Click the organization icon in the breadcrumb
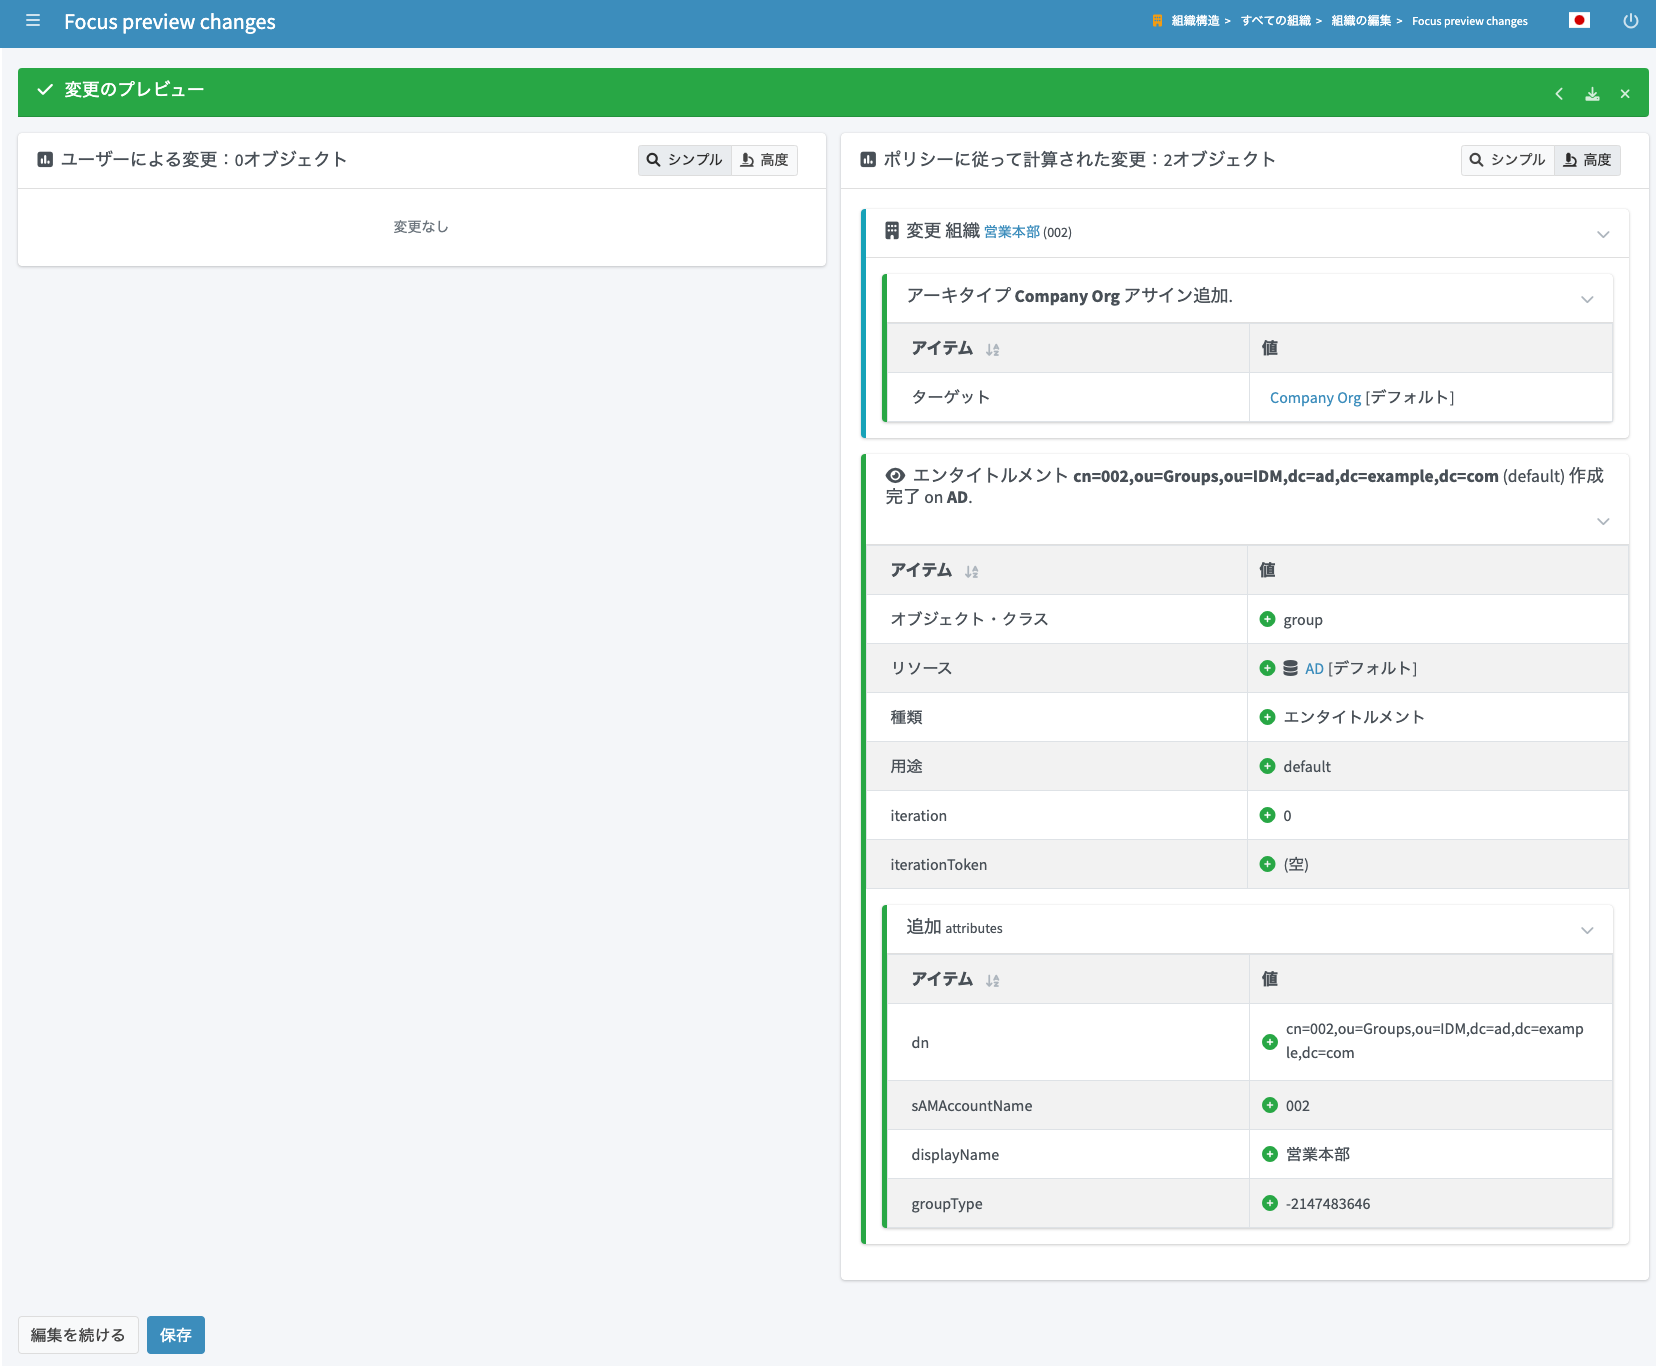The width and height of the screenshot is (1656, 1366). coord(1157,21)
